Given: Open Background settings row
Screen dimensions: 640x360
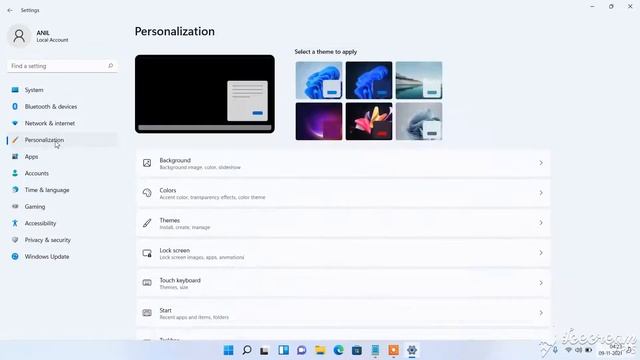Looking at the screenshot, I should [343, 163].
